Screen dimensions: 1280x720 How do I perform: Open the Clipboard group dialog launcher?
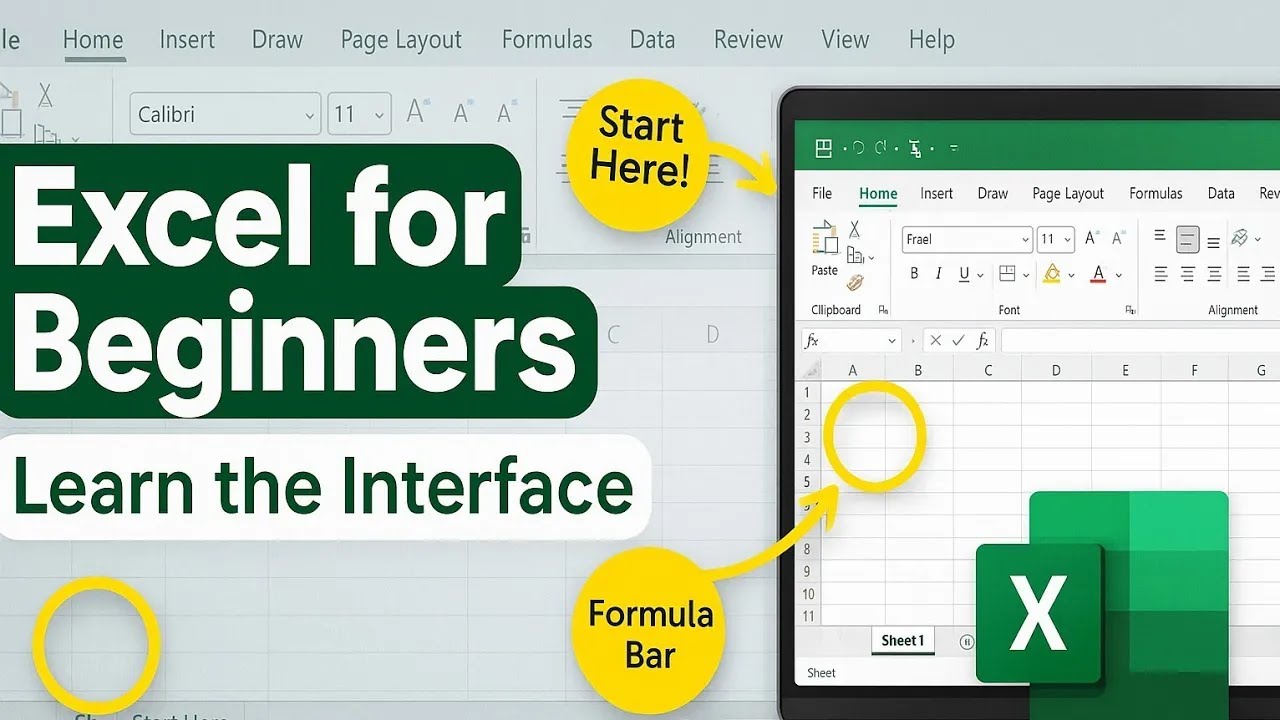tap(883, 310)
